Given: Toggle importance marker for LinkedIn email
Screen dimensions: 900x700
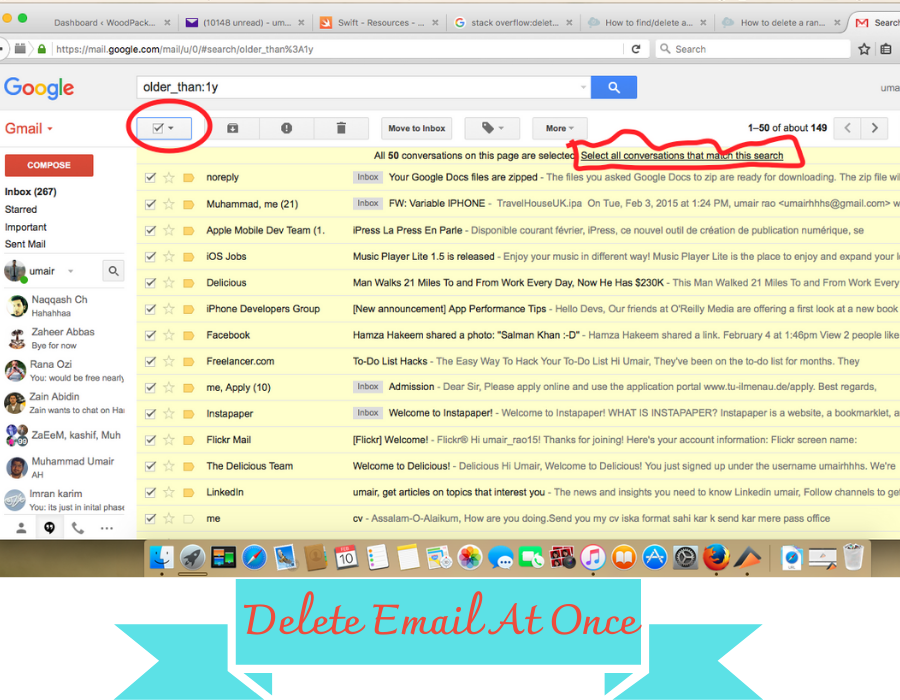Looking at the screenshot, I should pos(188,492).
